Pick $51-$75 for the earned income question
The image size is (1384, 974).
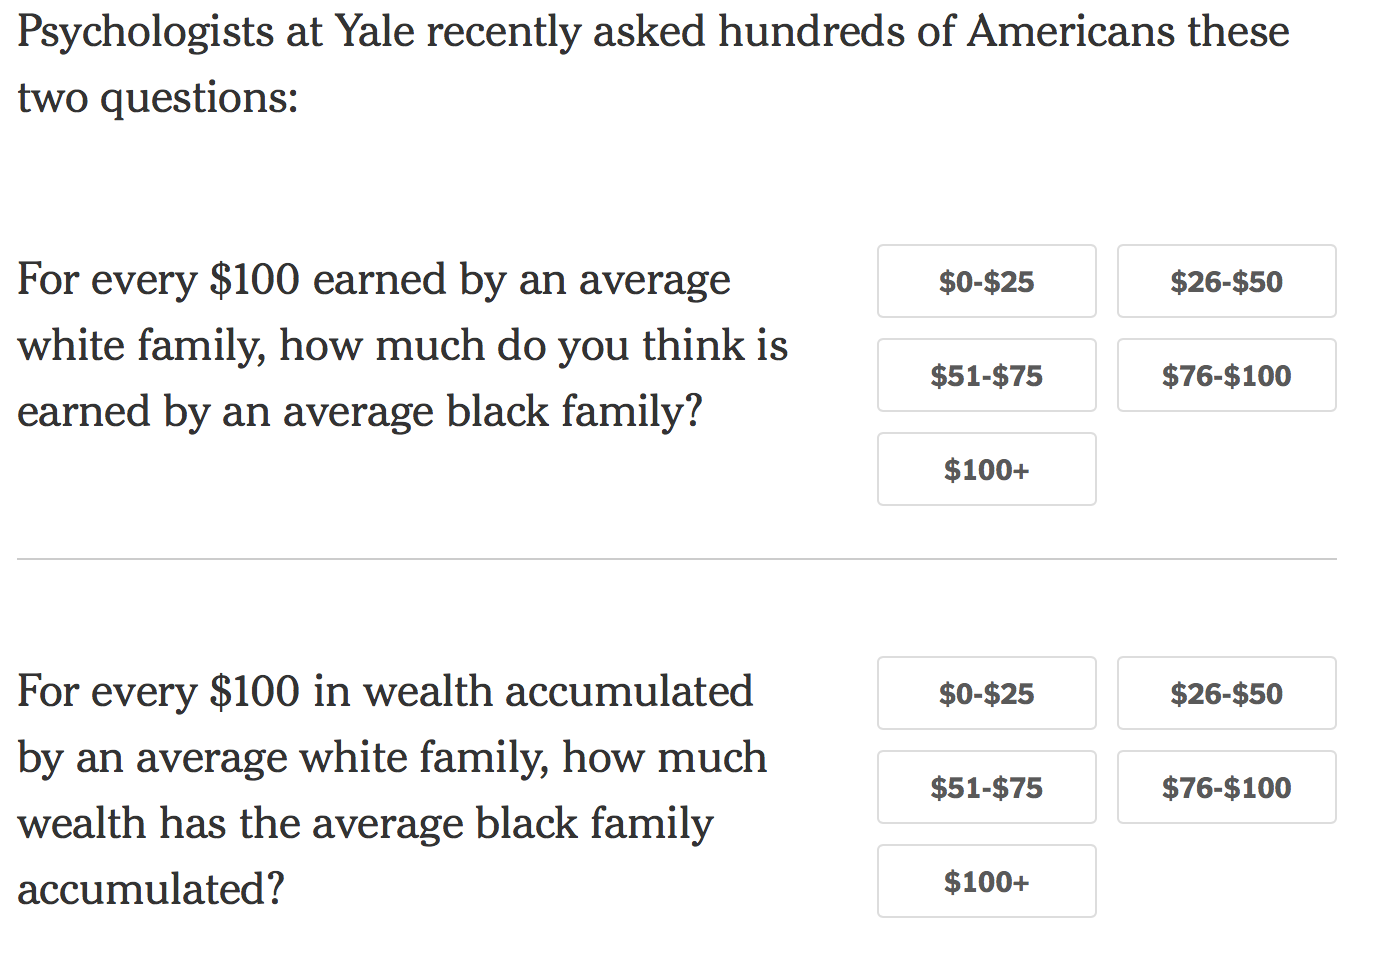pyautogui.click(x=986, y=376)
